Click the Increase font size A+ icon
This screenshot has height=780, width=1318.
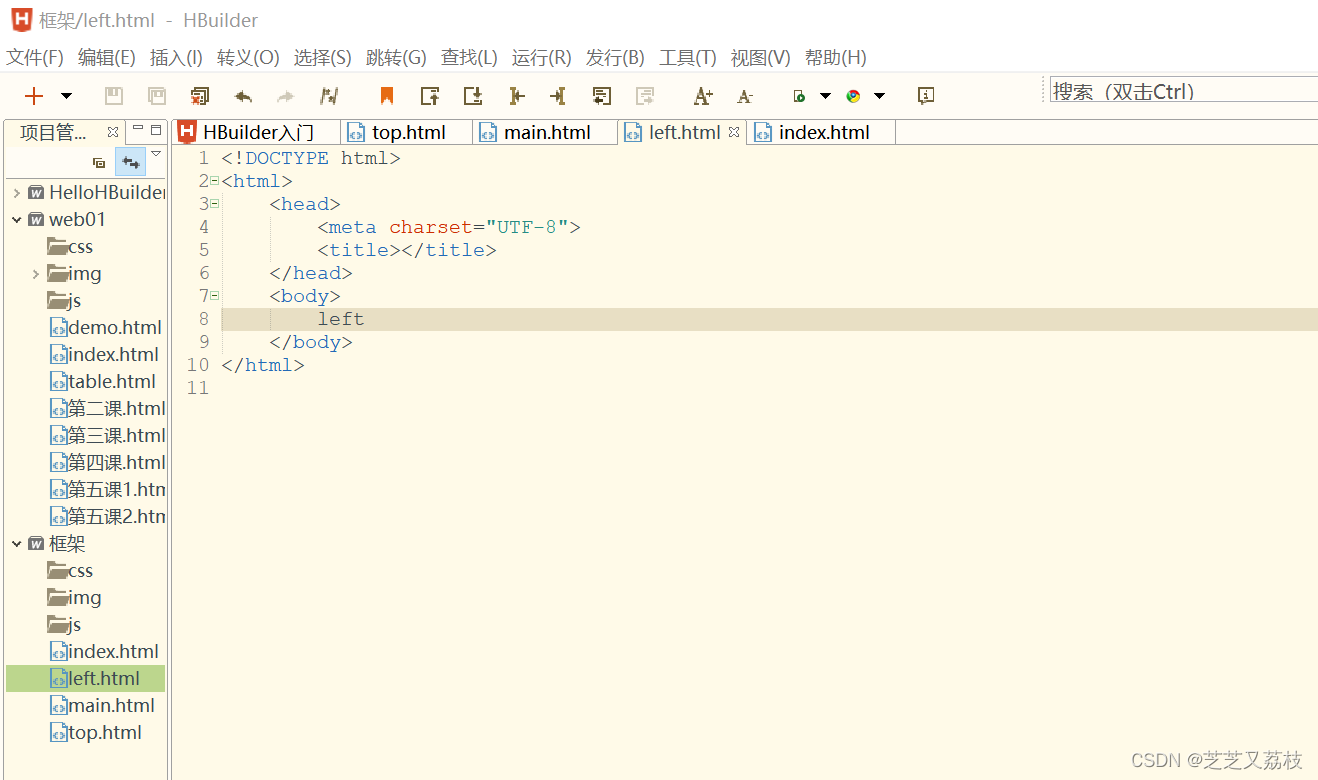[703, 96]
